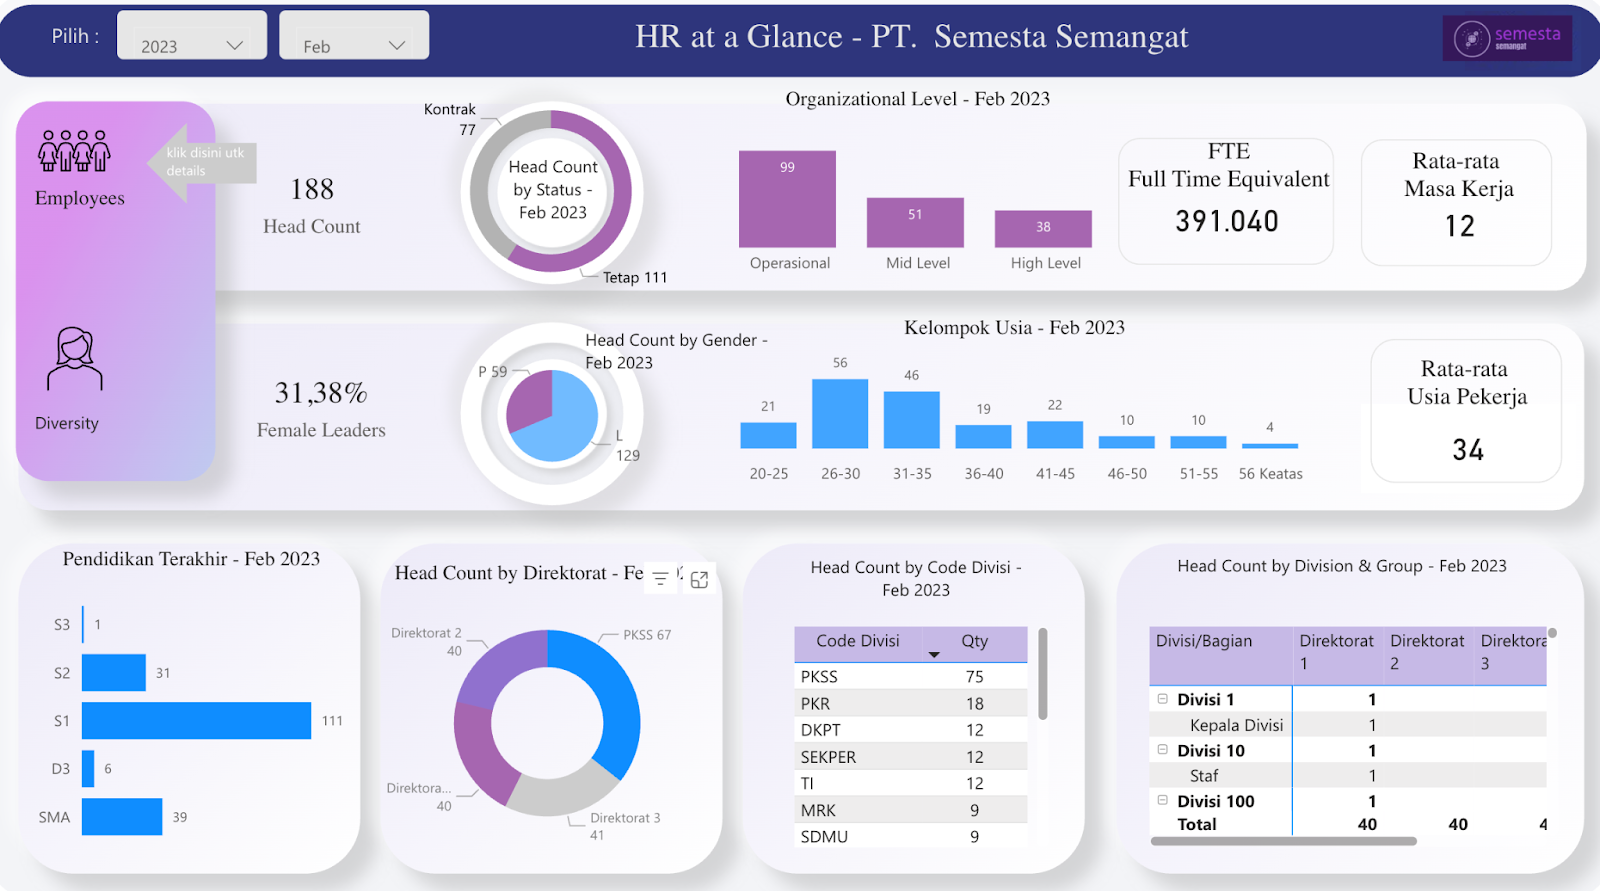Click focus mode icon on Direktorat chart
Screen dimensions: 1600x891
point(699,579)
